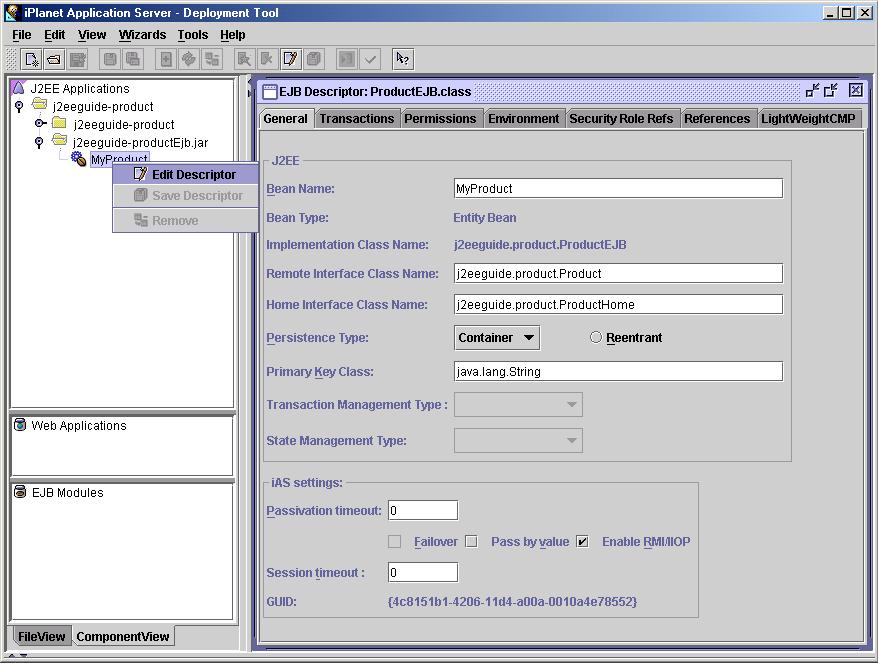Uncheck the Enable RMI/IIOP checkbox

tap(582, 541)
